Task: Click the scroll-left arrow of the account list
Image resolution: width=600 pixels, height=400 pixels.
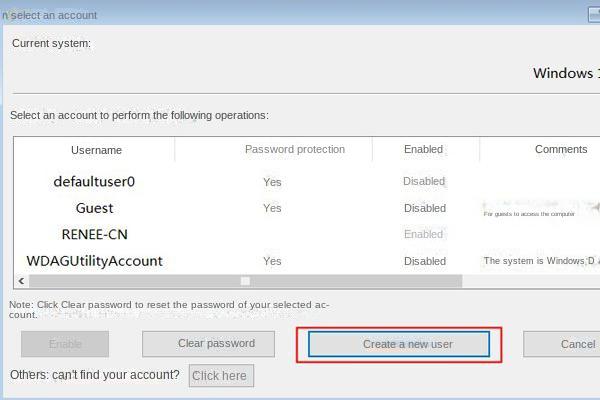Action: click(21, 281)
